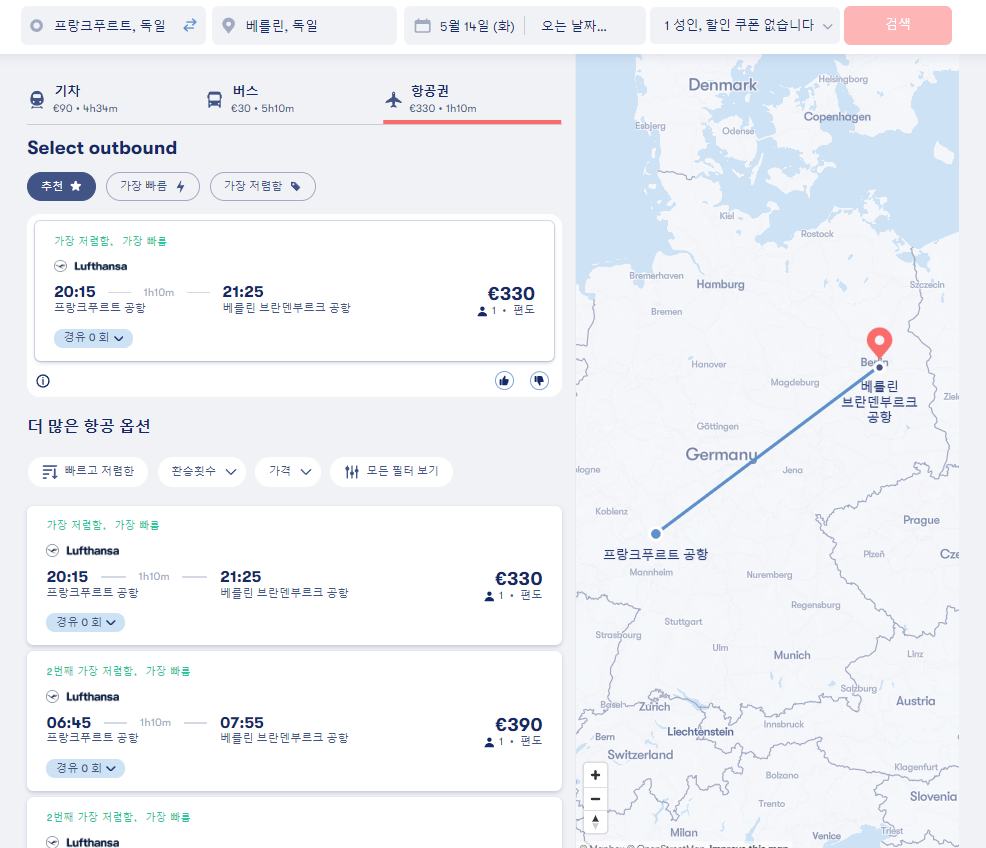Click the destination pin icon beside 베를린
986x848 pixels.
click(229, 26)
